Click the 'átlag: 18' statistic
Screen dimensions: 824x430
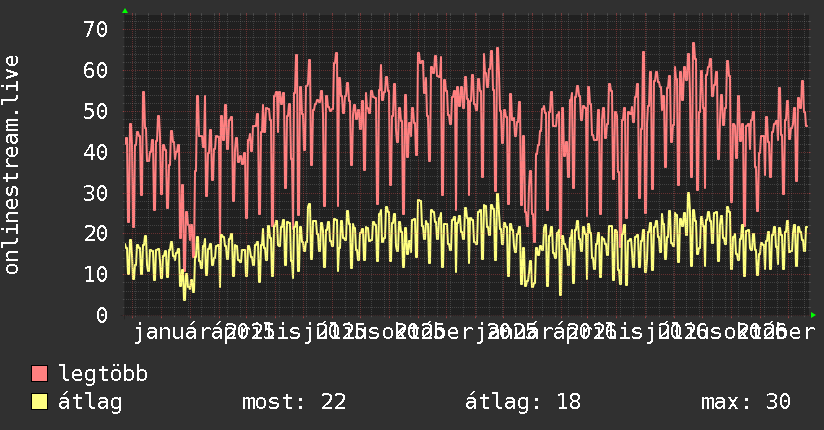click(523, 402)
